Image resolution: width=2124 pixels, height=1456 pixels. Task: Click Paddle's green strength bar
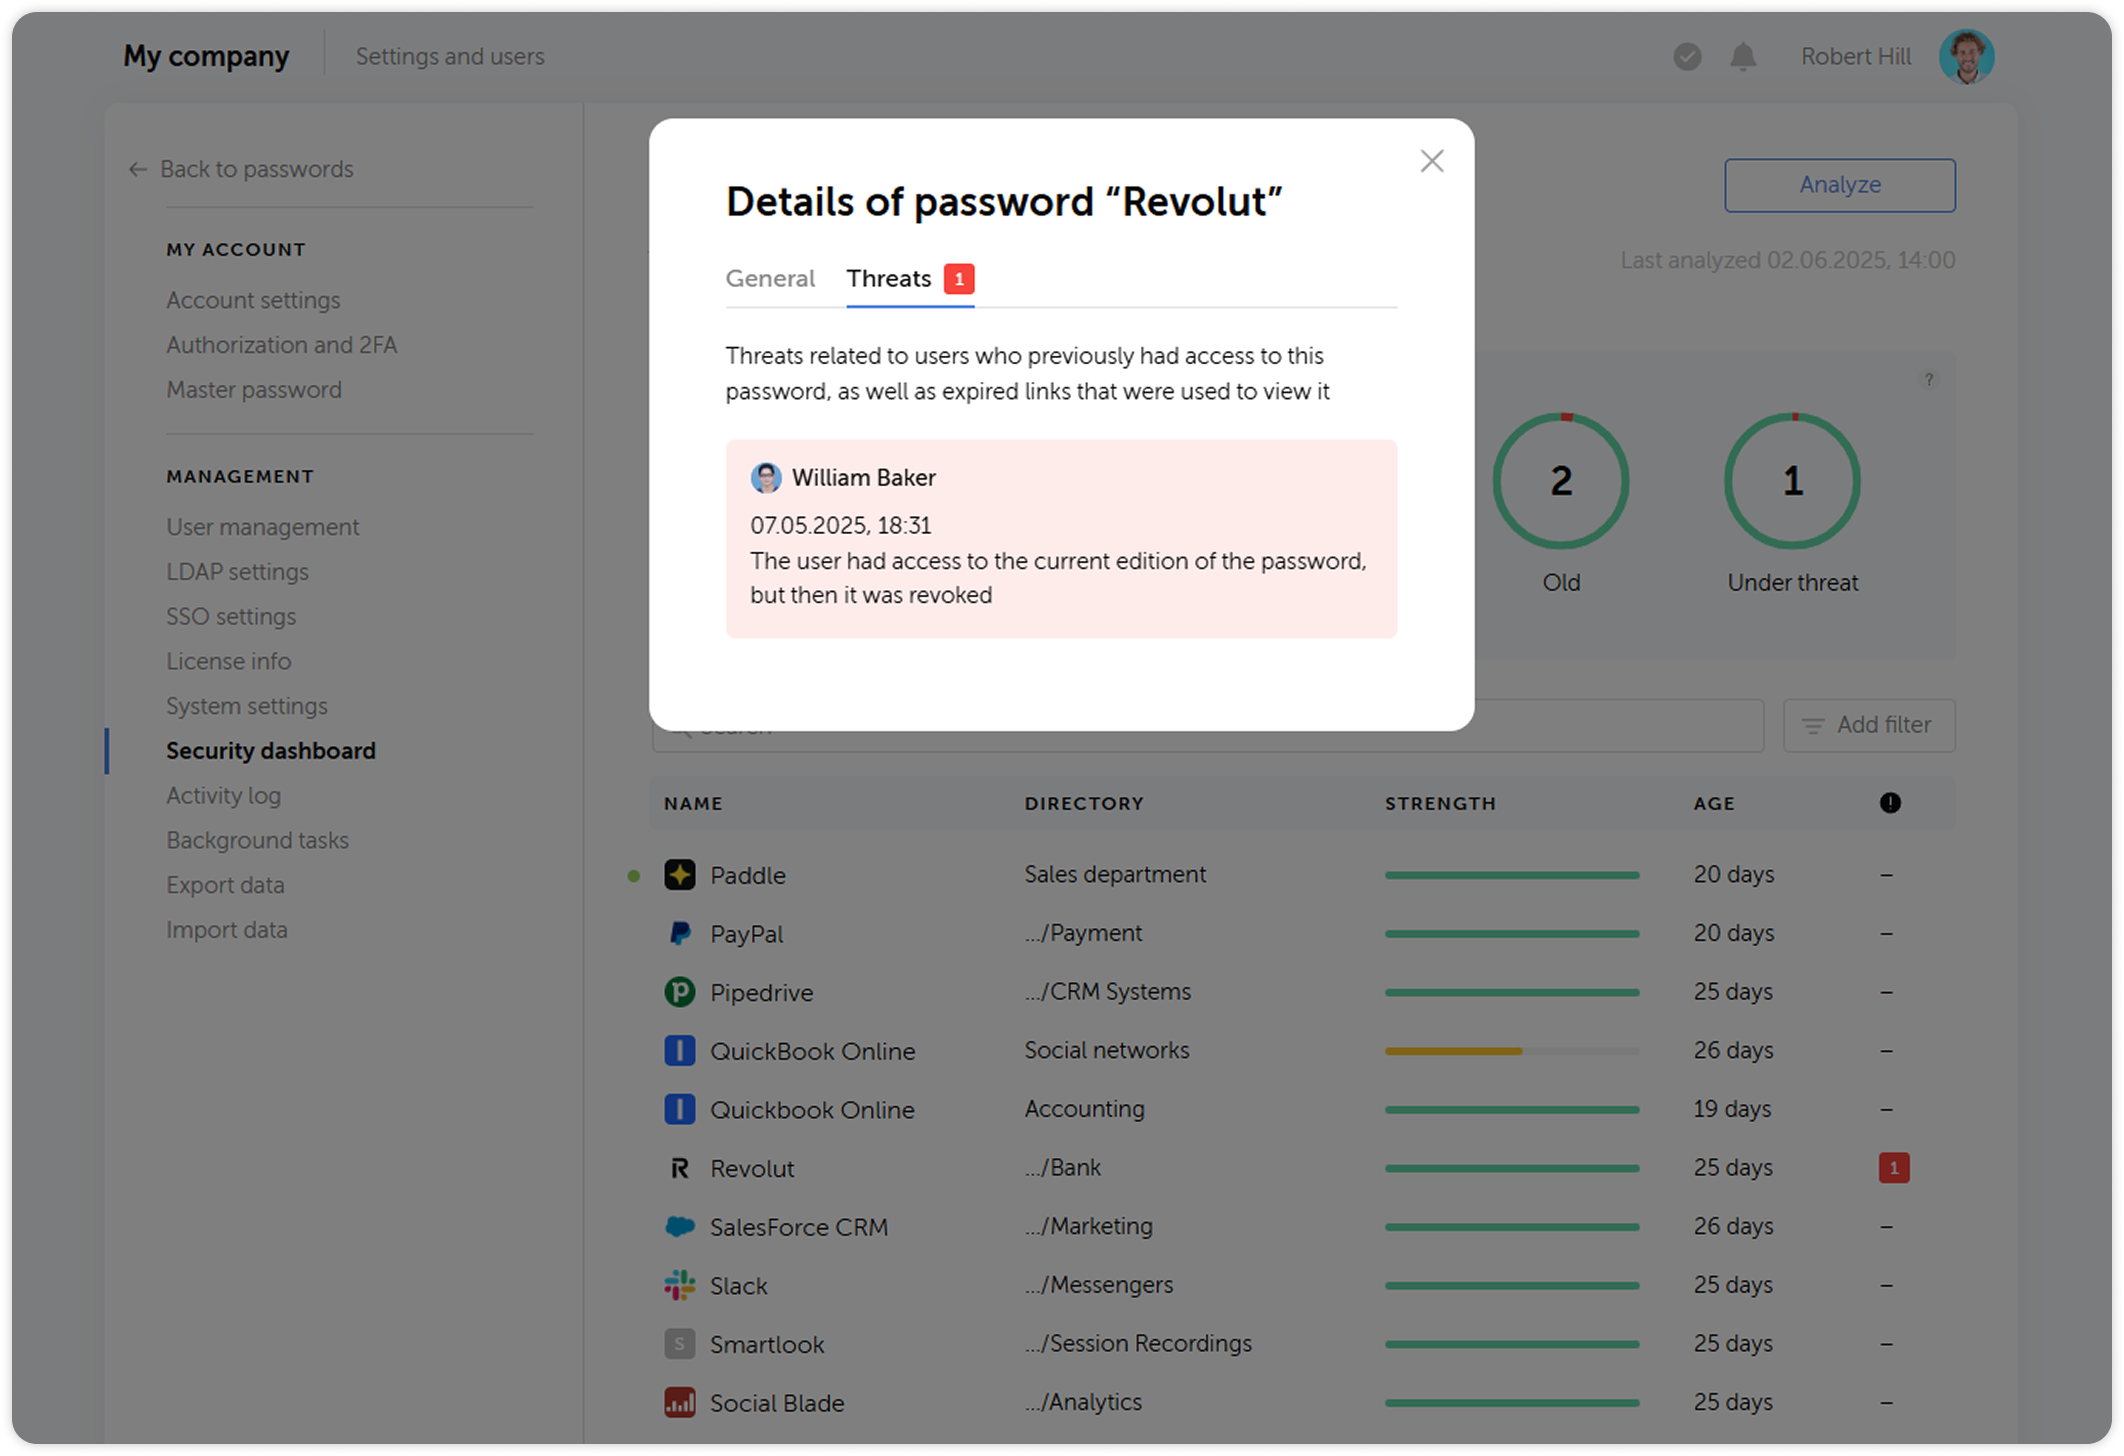tap(1512, 875)
